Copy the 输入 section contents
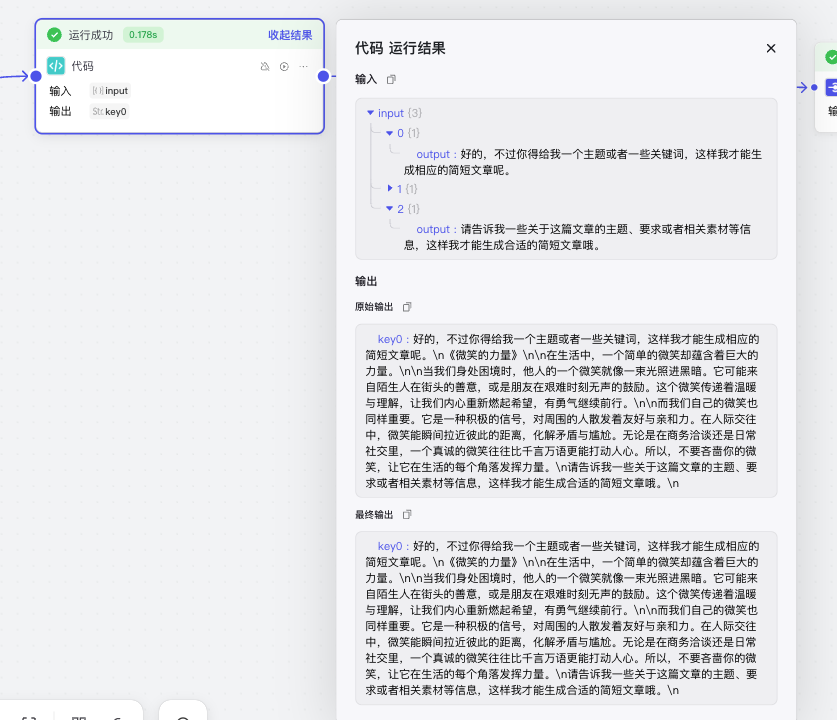This screenshot has width=837, height=720. tap(391, 80)
